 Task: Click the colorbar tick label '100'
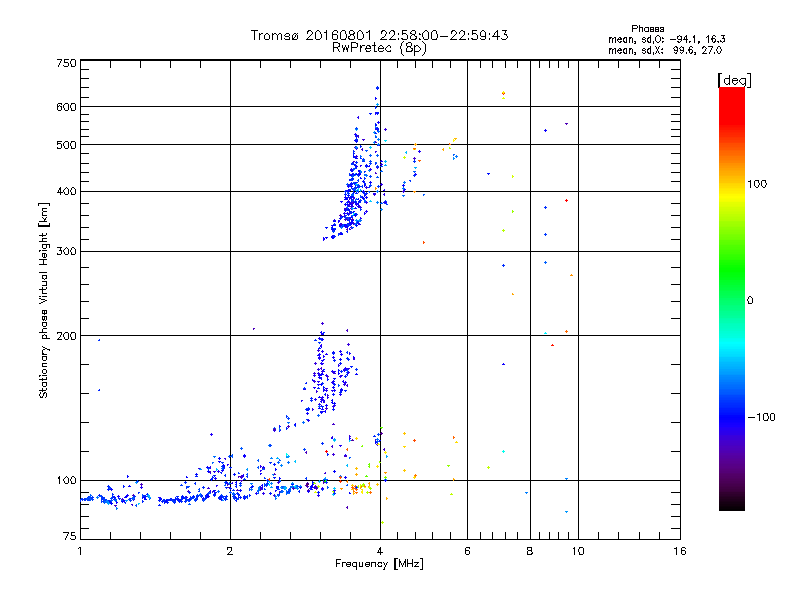click(x=757, y=184)
